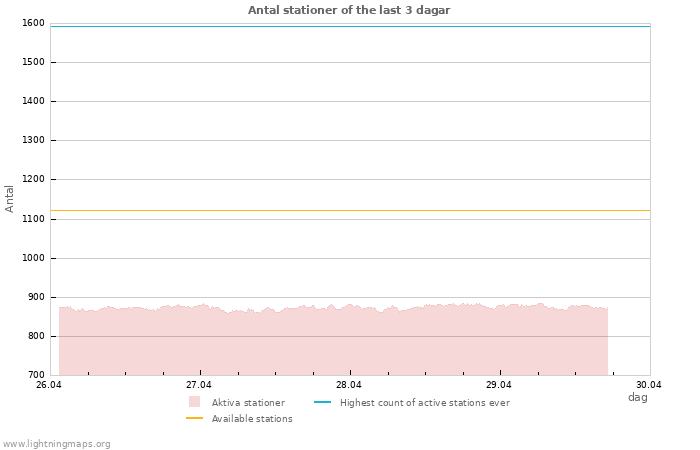Click the pink Aktiva stationer filled area
The width and height of the screenshot is (700, 450).
point(330,345)
